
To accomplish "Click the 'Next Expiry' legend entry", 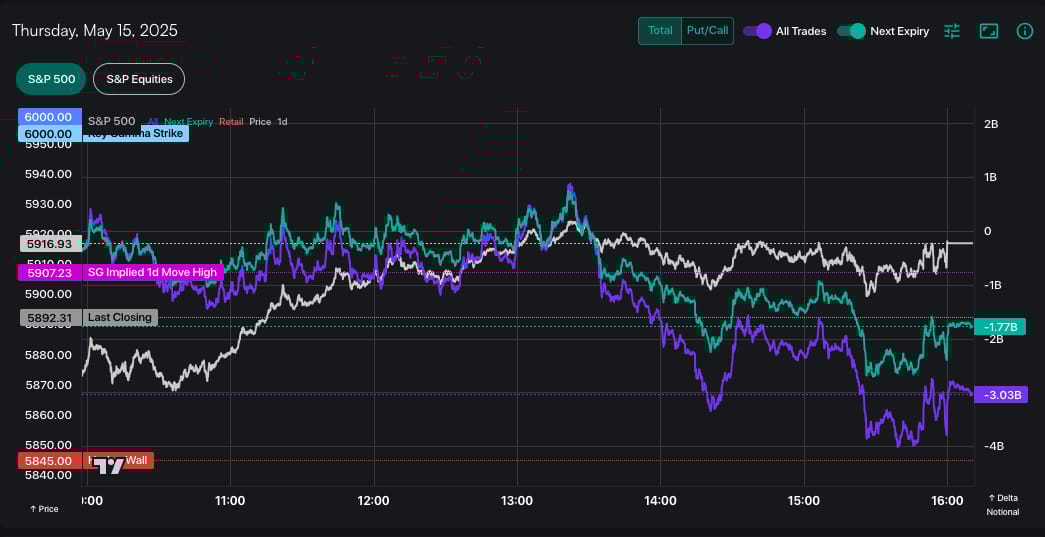I will [189, 122].
